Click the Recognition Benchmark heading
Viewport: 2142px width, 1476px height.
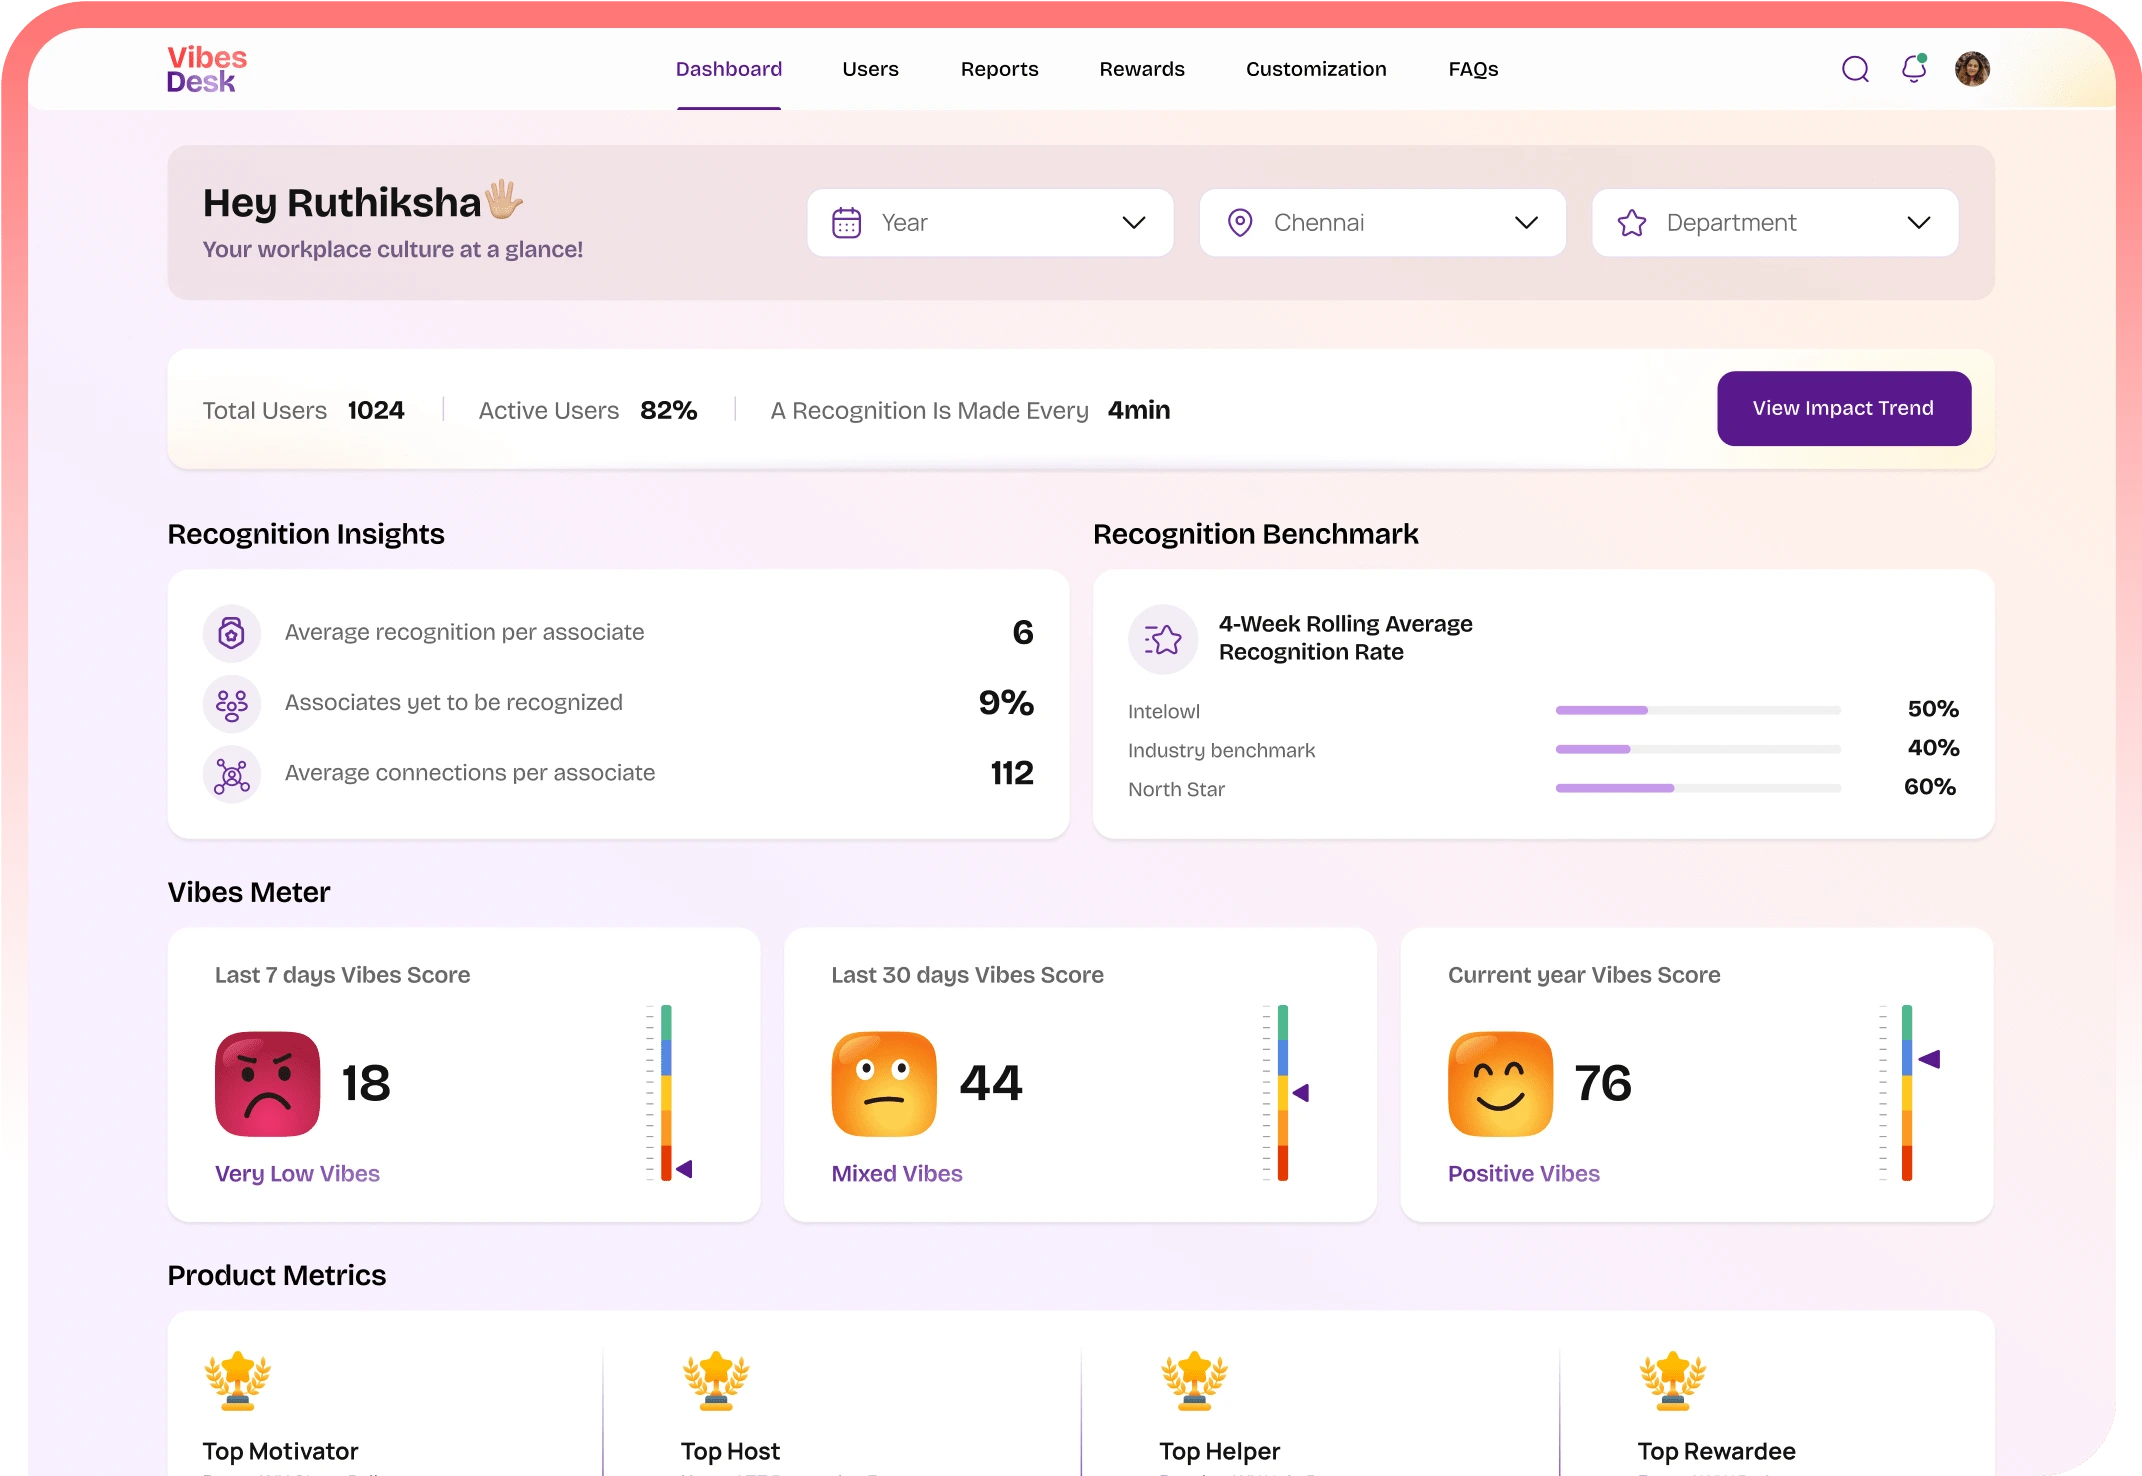[1256, 534]
